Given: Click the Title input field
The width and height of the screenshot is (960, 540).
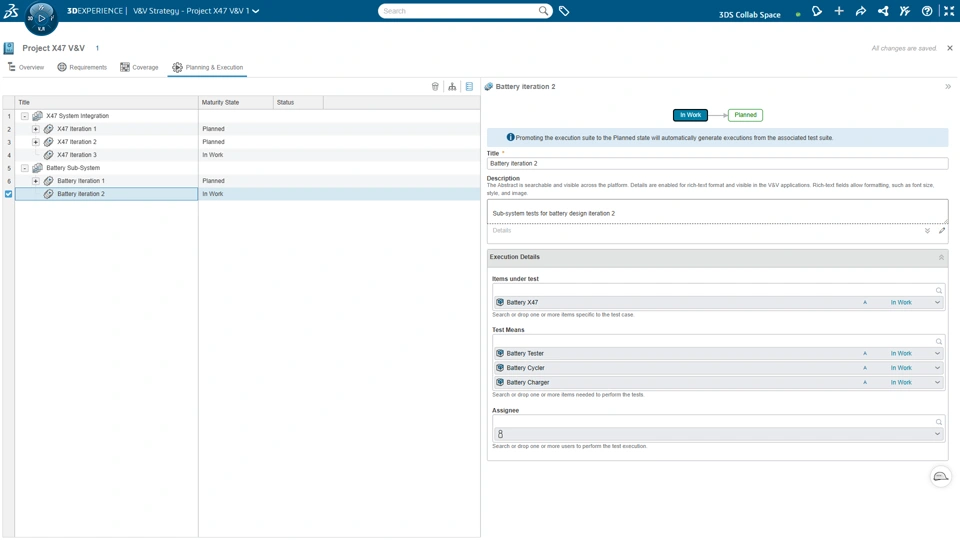Looking at the screenshot, I should [x=718, y=163].
